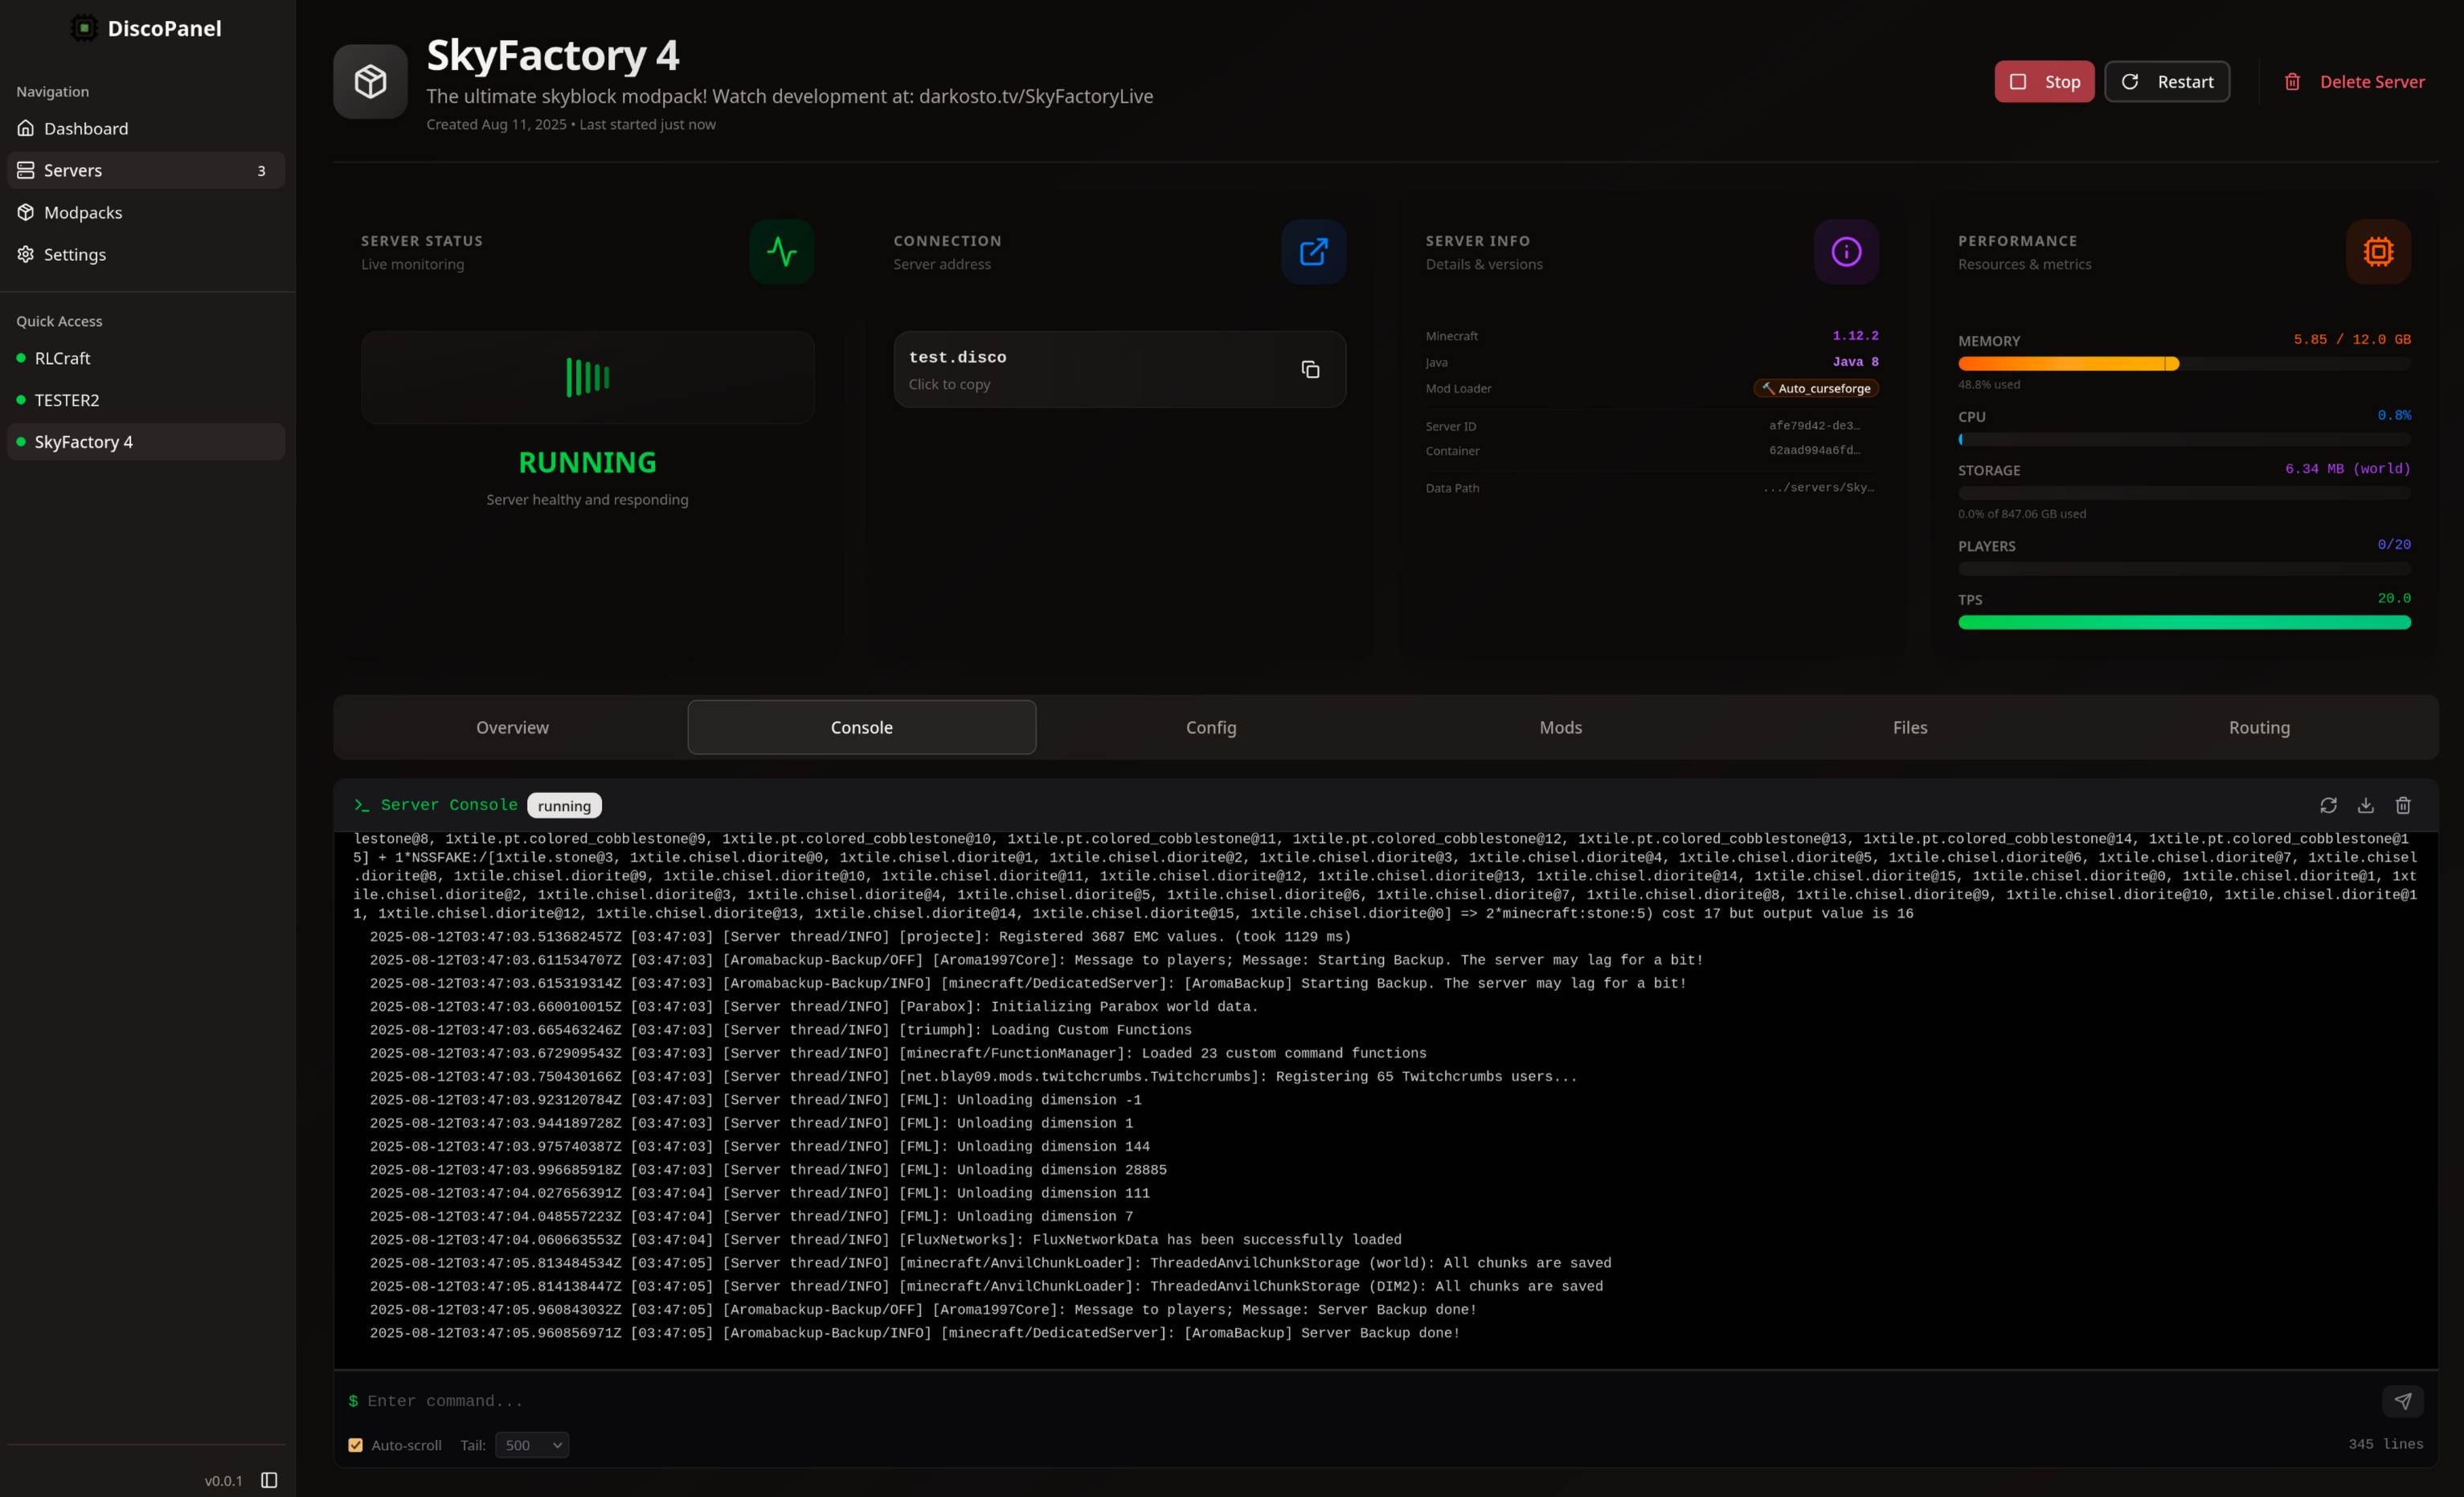Image resolution: width=2464 pixels, height=1497 pixels.
Task: Open the Files tab
Action: (1910, 727)
